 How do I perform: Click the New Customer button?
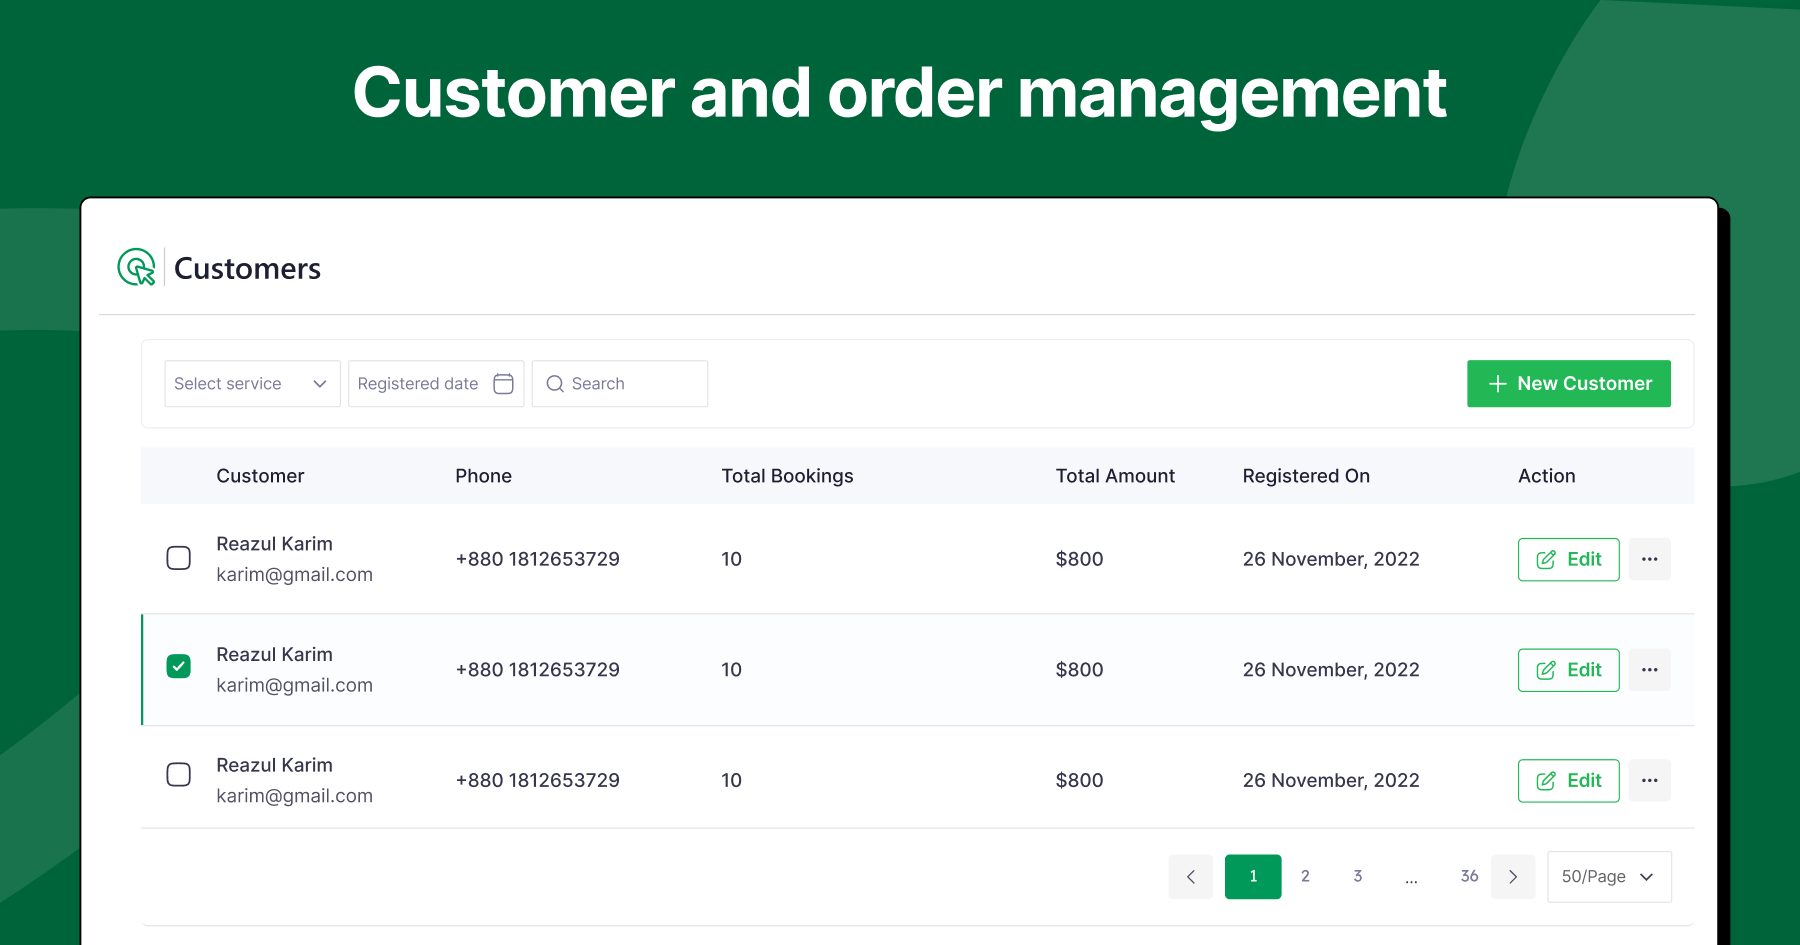1569,384
